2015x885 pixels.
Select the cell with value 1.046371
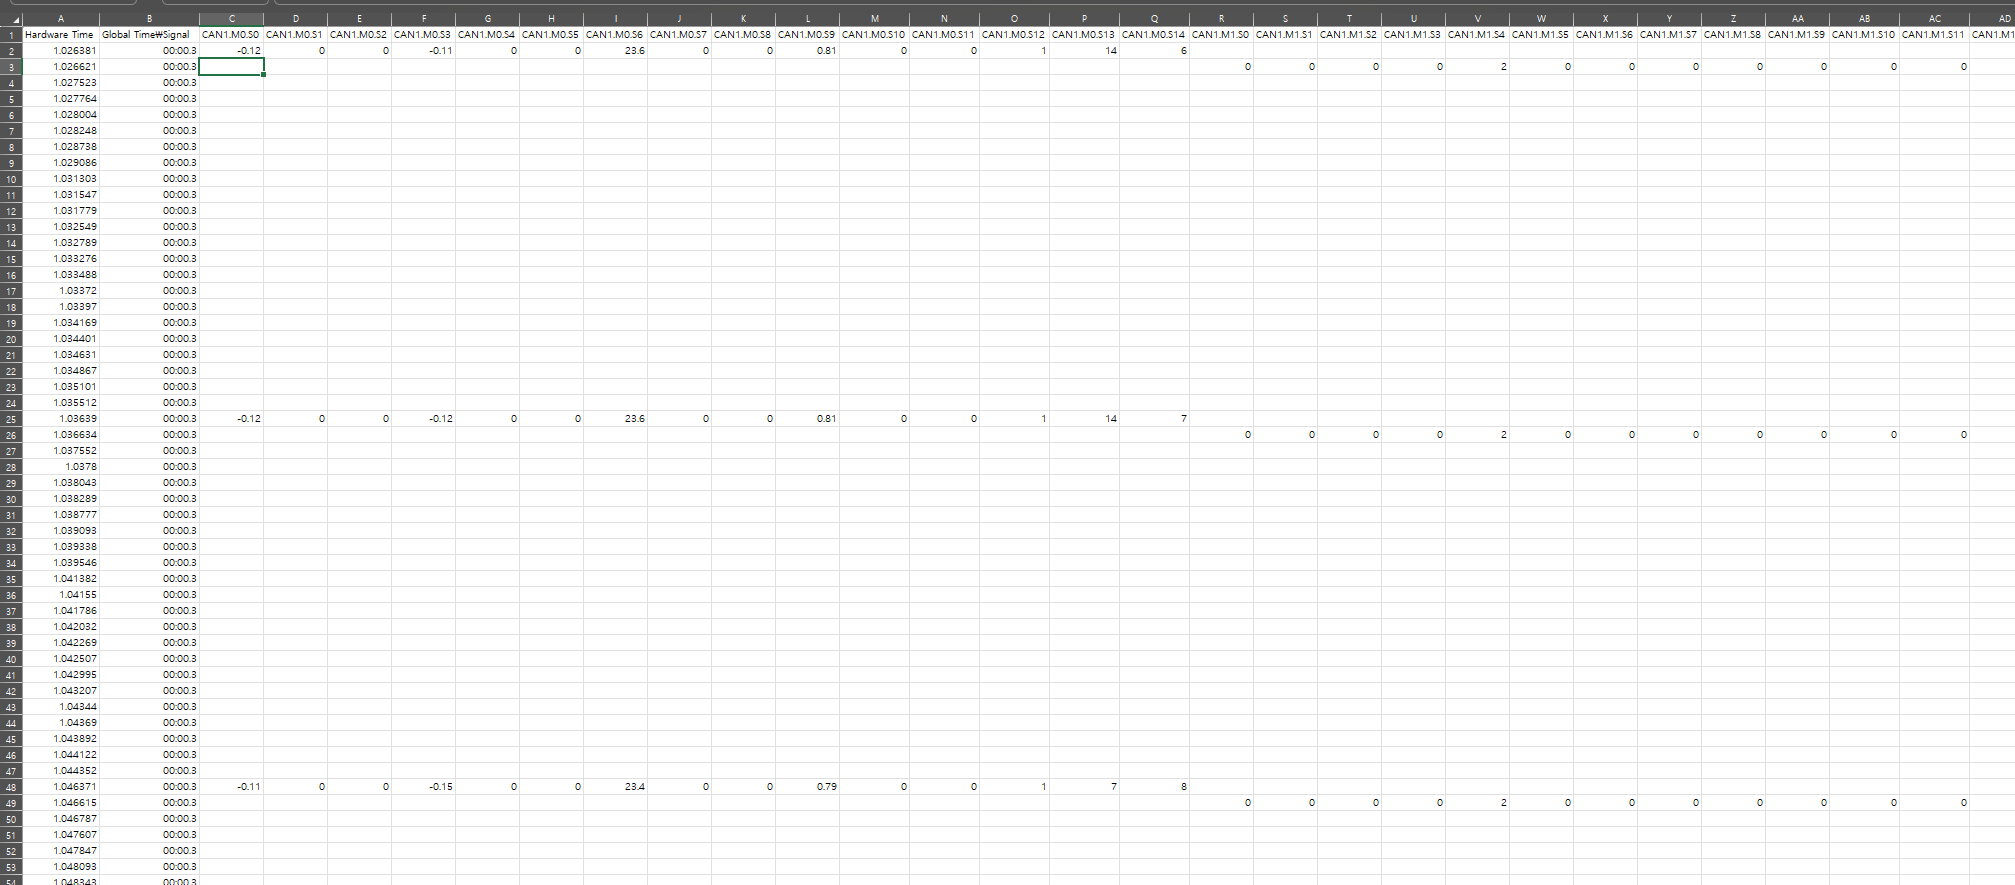click(x=61, y=787)
